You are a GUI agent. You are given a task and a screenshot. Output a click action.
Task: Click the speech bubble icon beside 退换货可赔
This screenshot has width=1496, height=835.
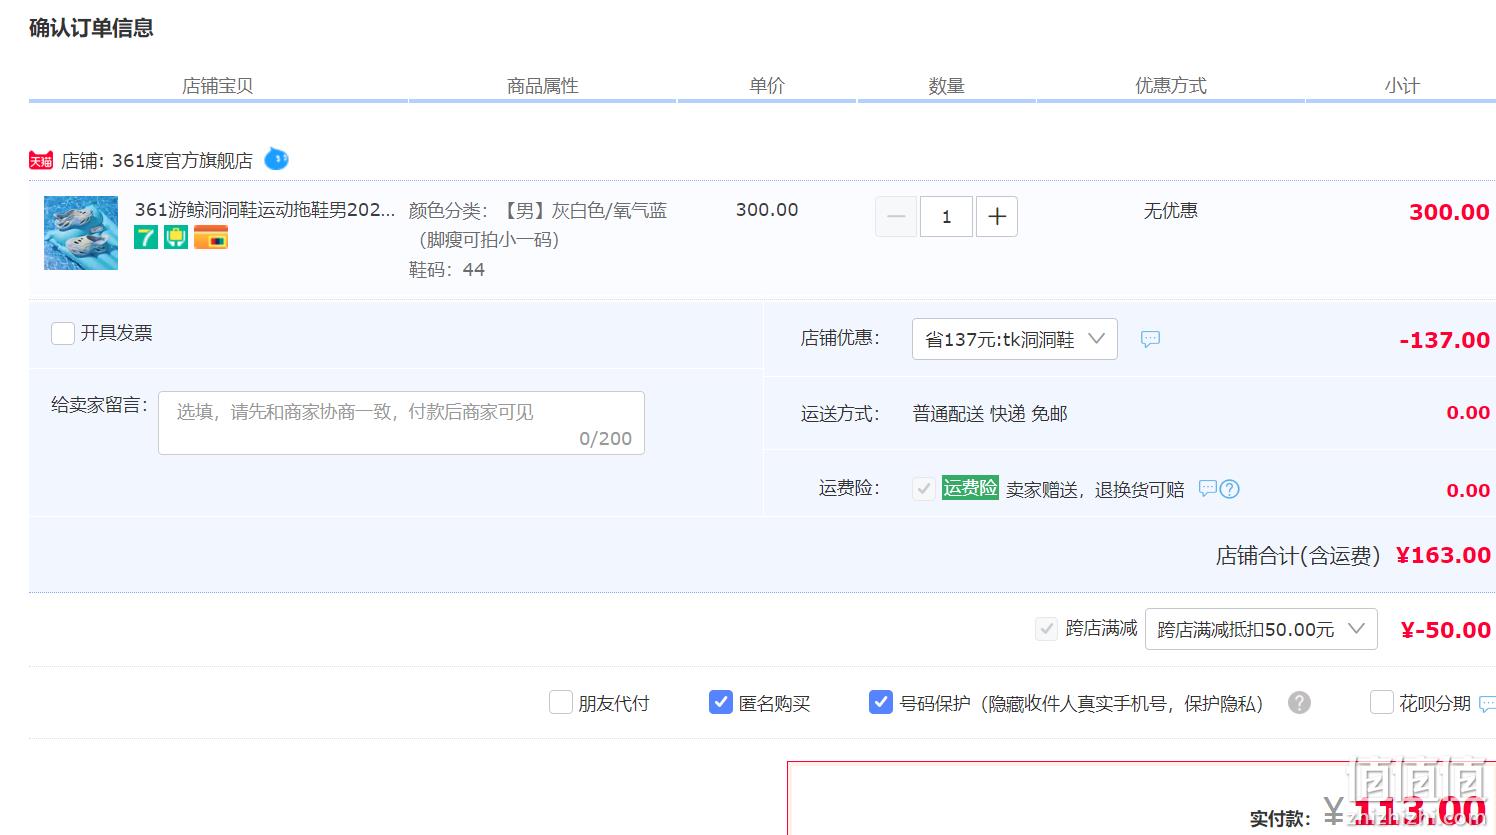pos(1208,488)
